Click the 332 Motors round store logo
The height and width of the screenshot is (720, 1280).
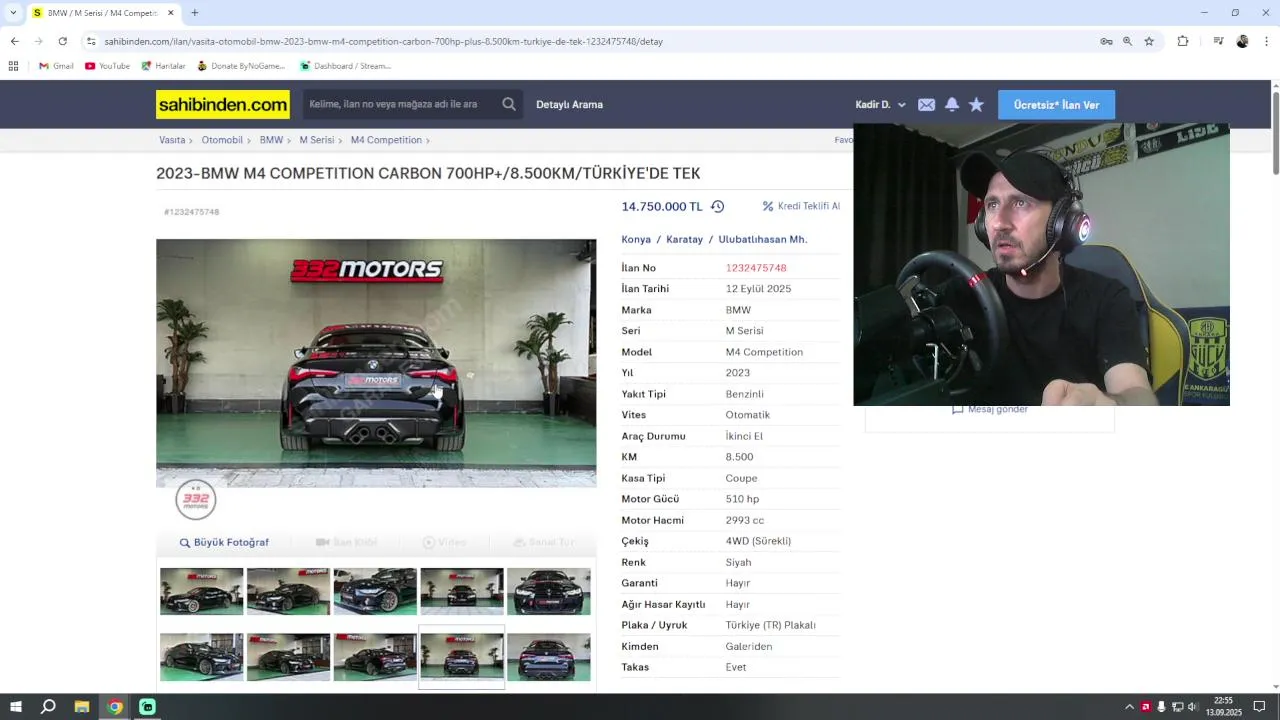click(x=196, y=500)
